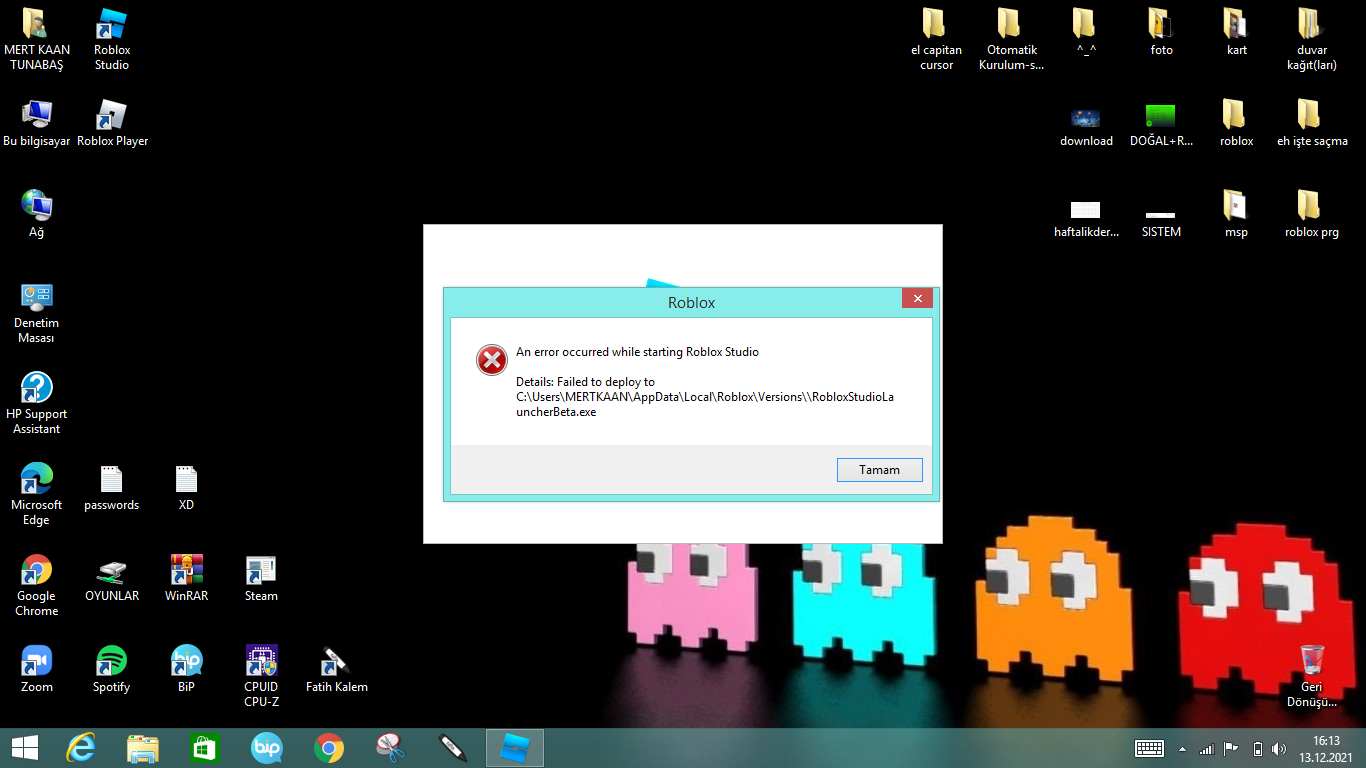Select the eh işte saçma folder

pyautogui.click(x=1311, y=124)
